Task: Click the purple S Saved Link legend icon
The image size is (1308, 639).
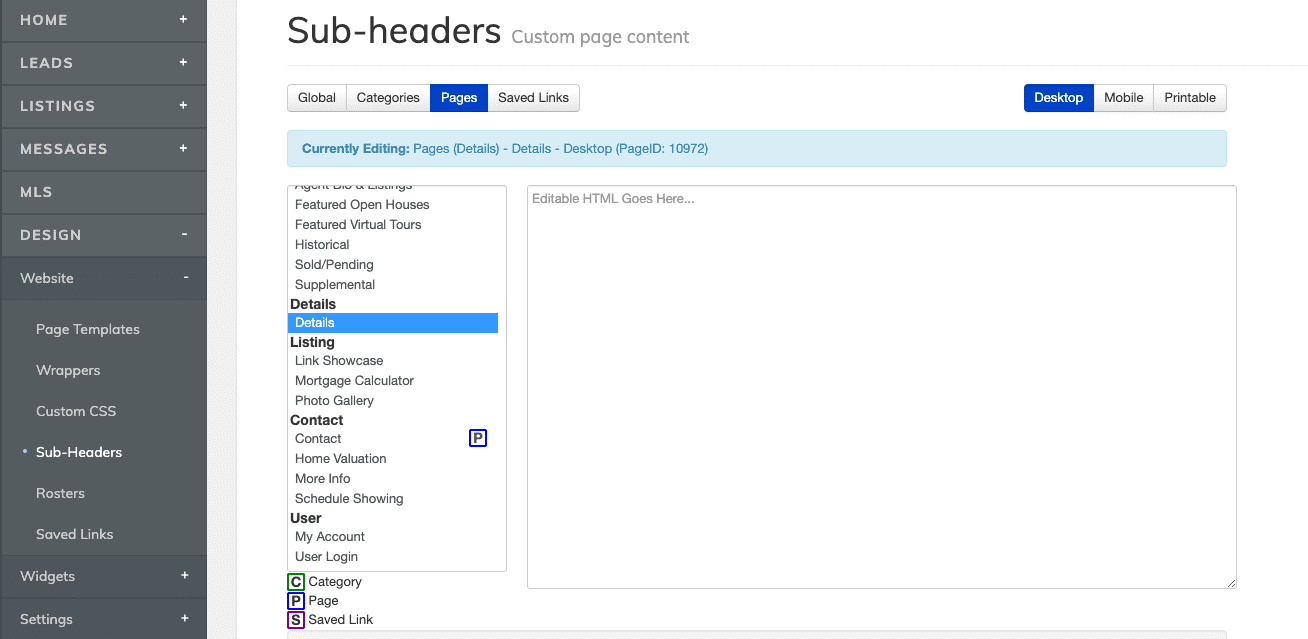Action: point(295,619)
